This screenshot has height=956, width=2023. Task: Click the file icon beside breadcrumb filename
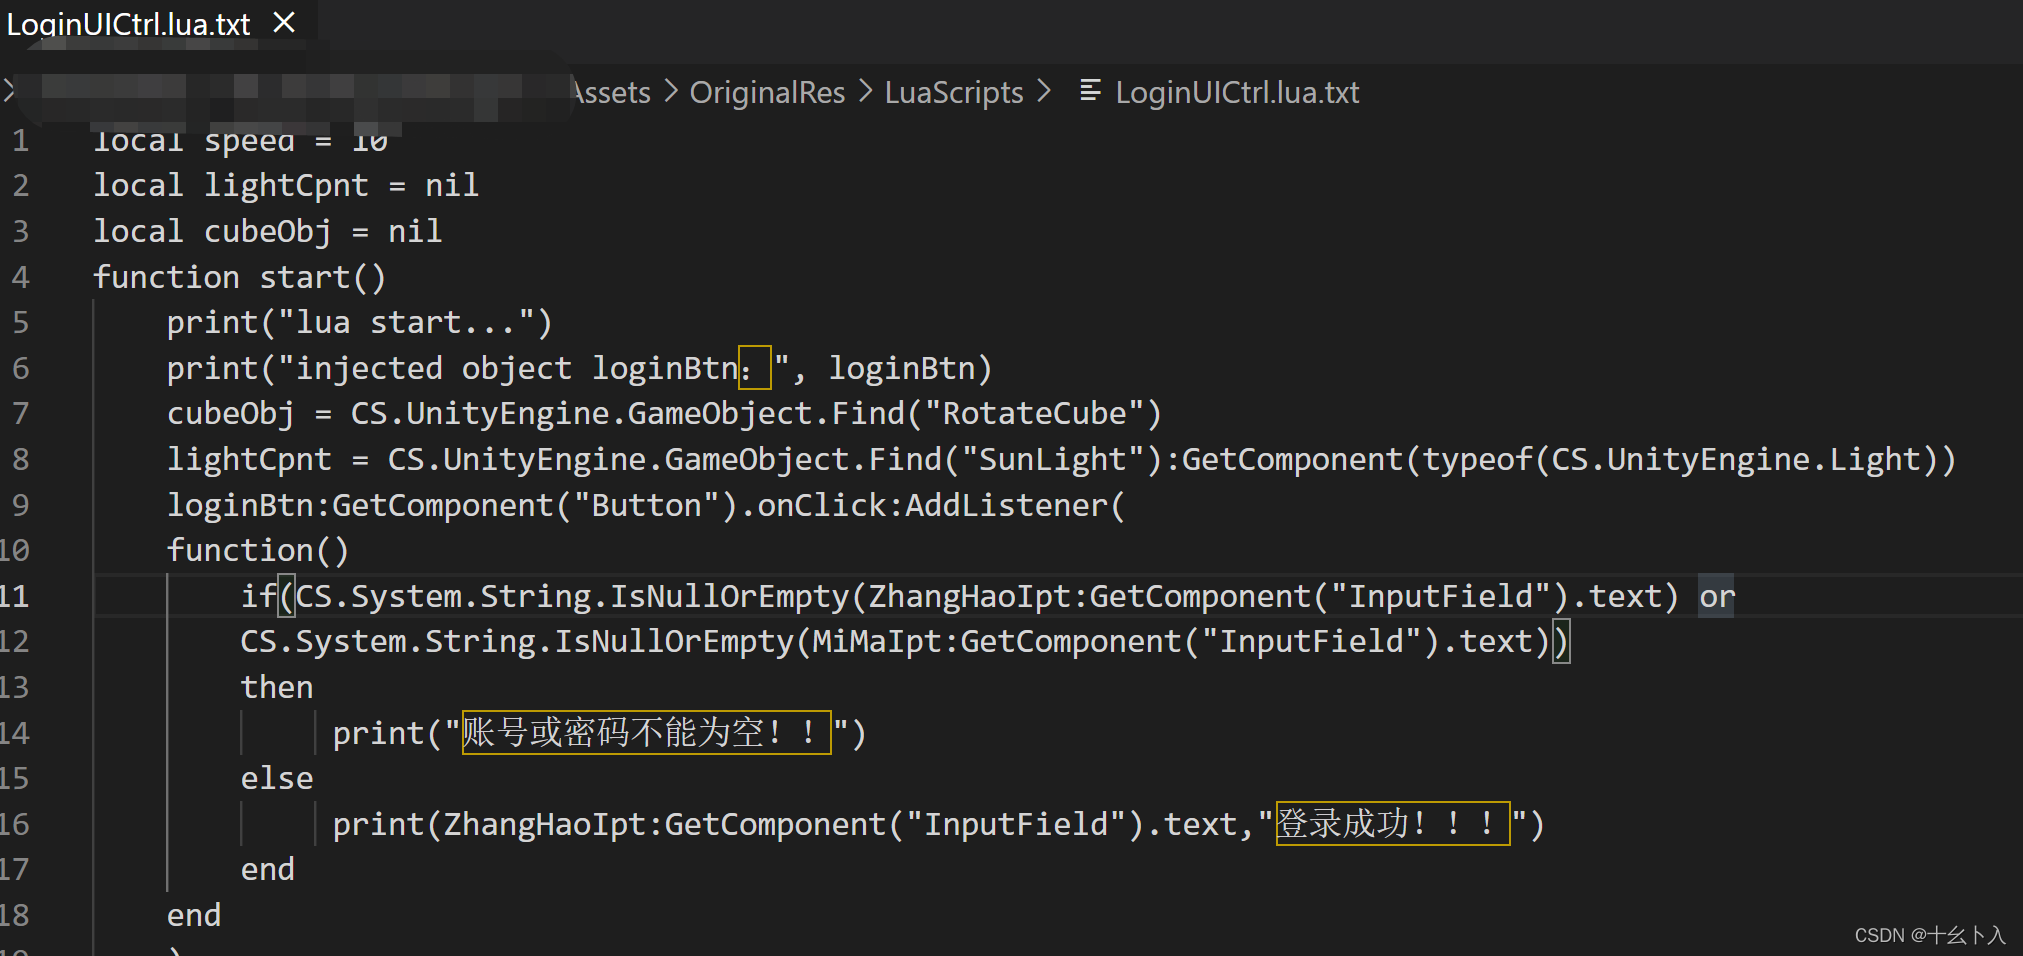click(x=1090, y=91)
